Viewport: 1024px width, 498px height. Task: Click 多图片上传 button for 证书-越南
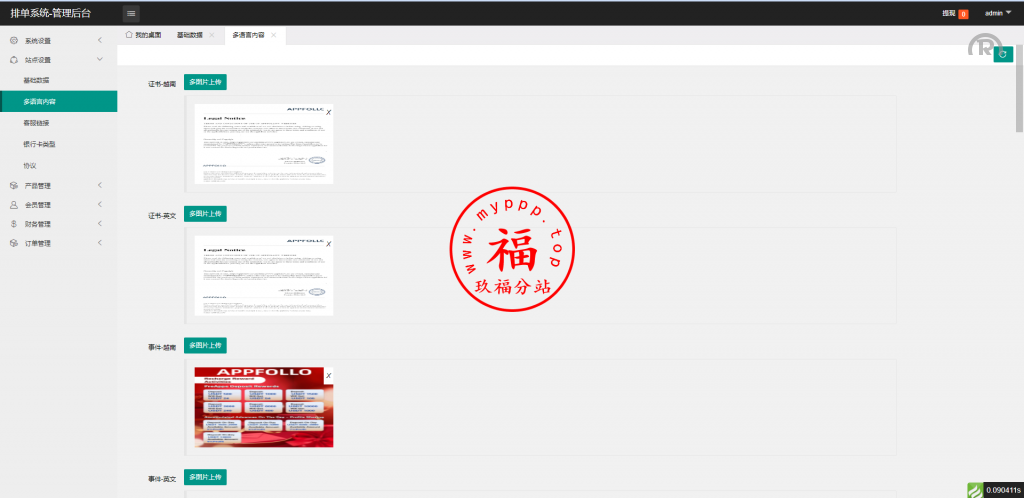click(205, 82)
